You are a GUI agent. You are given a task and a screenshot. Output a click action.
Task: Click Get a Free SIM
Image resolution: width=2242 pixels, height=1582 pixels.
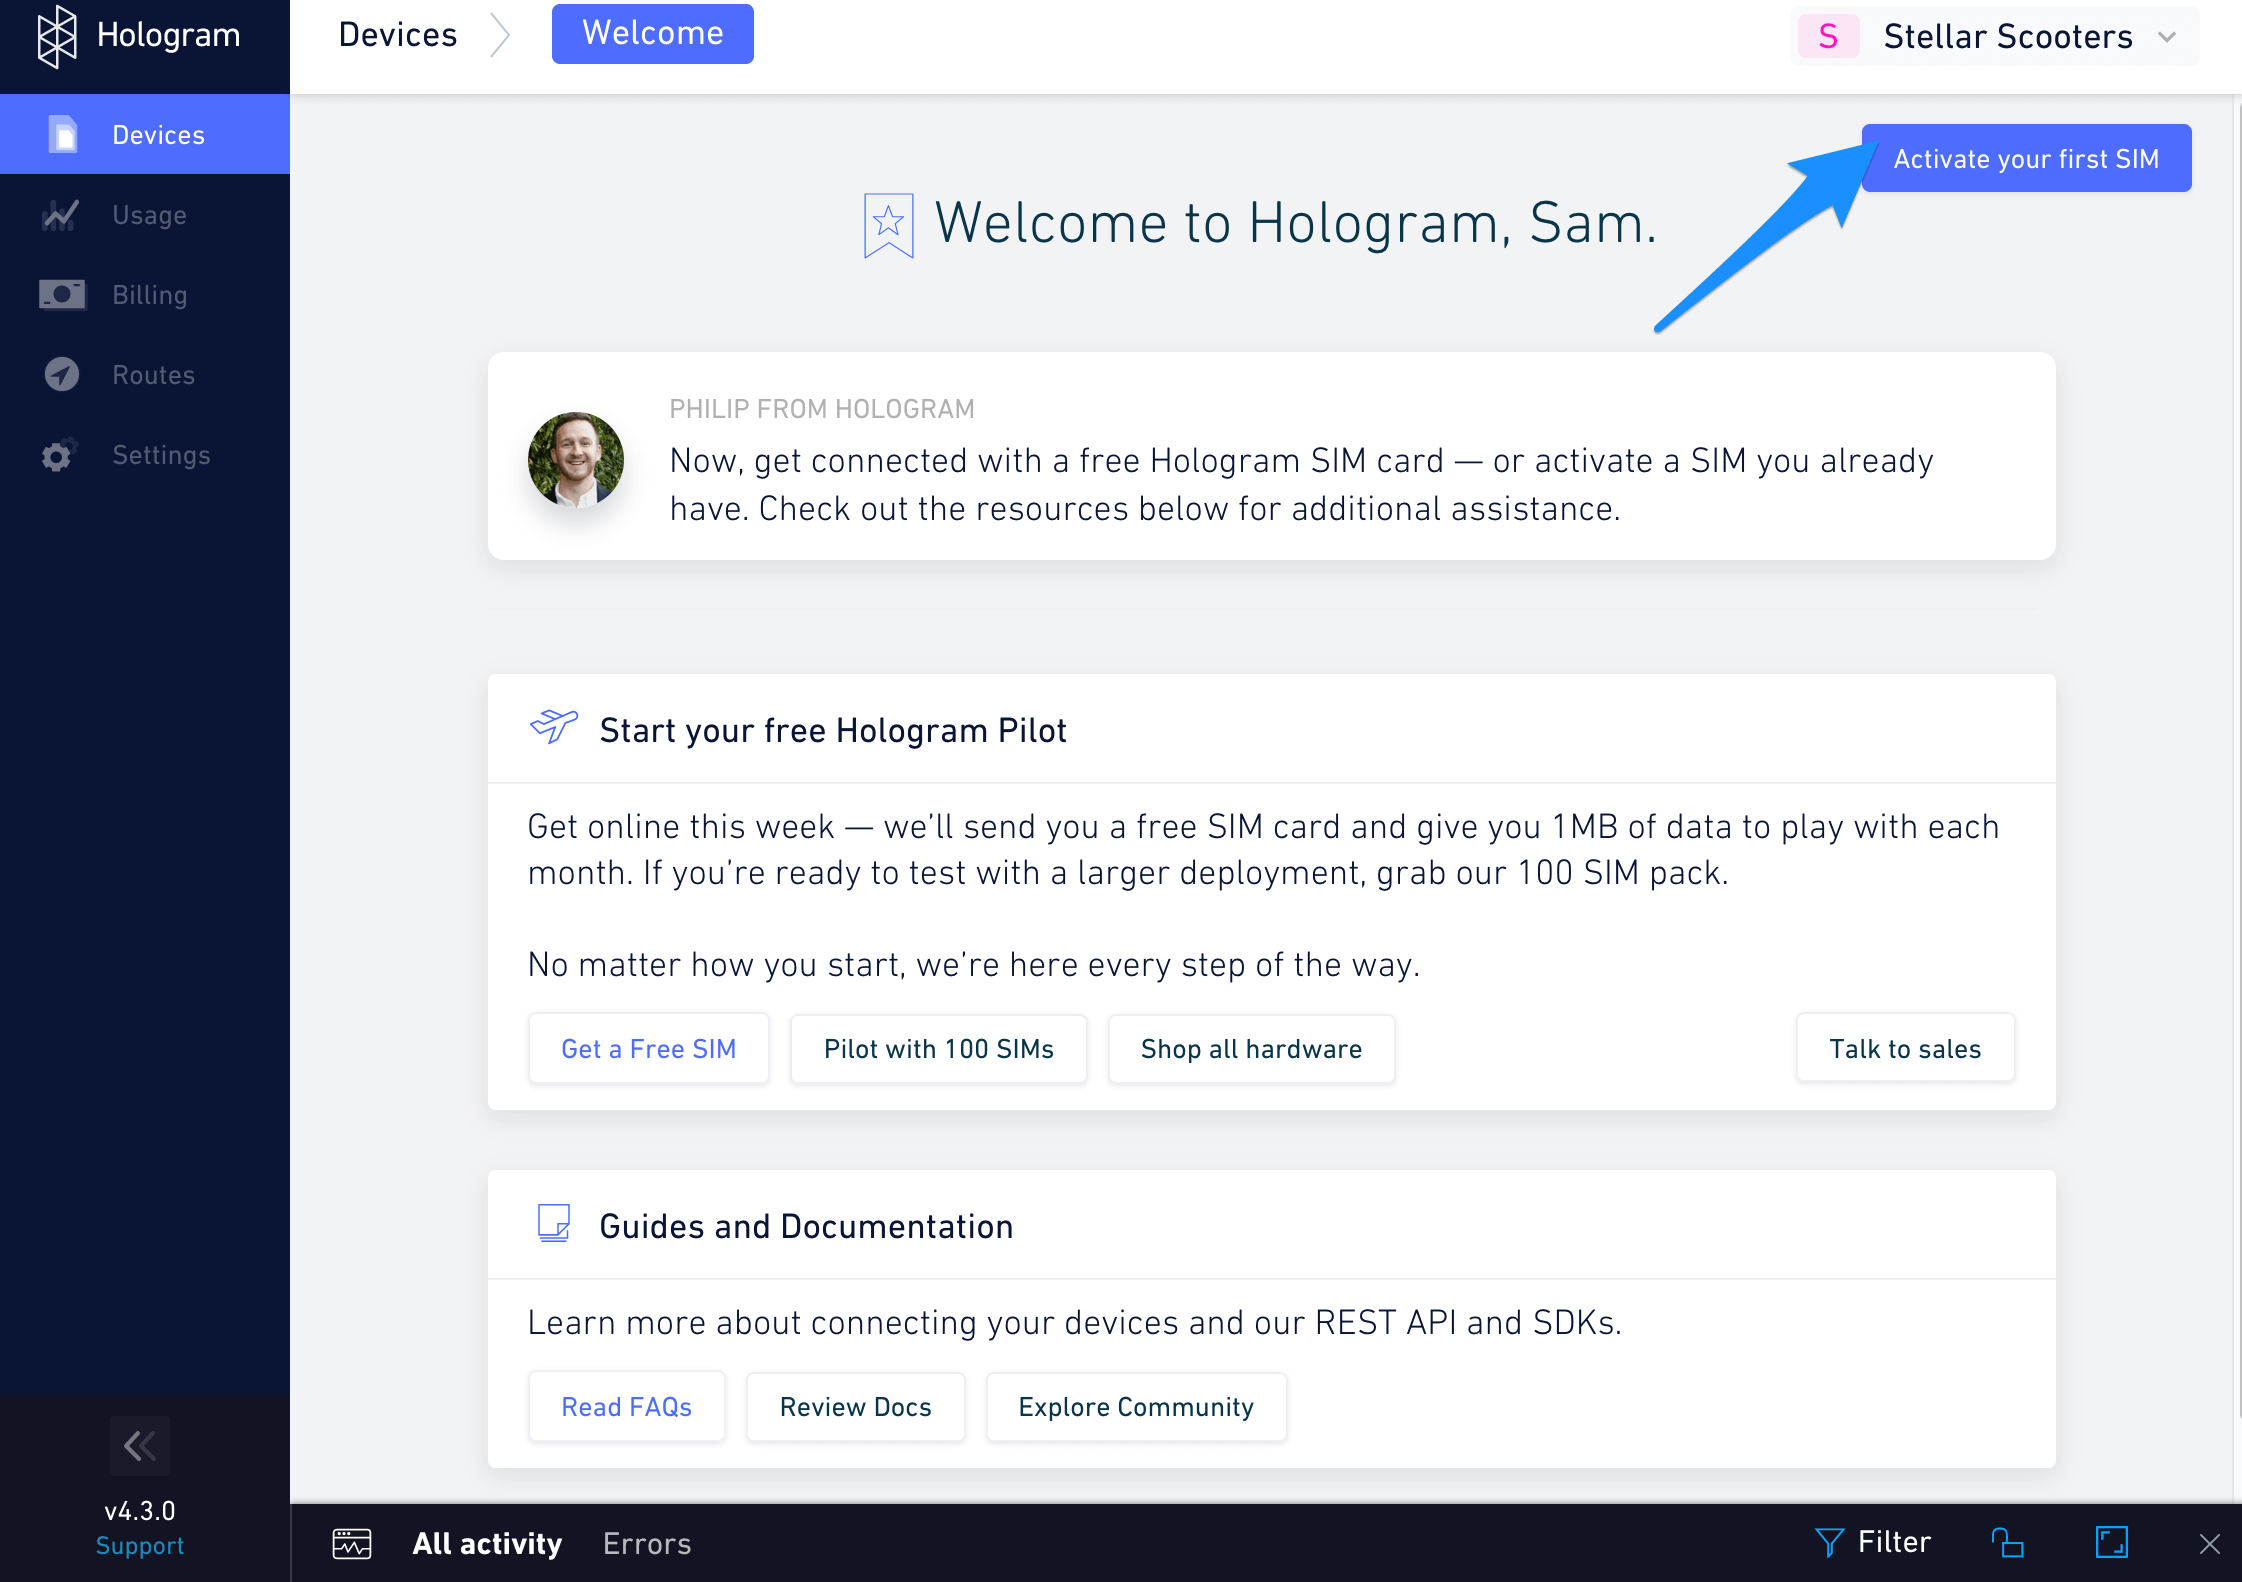[x=649, y=1048]
